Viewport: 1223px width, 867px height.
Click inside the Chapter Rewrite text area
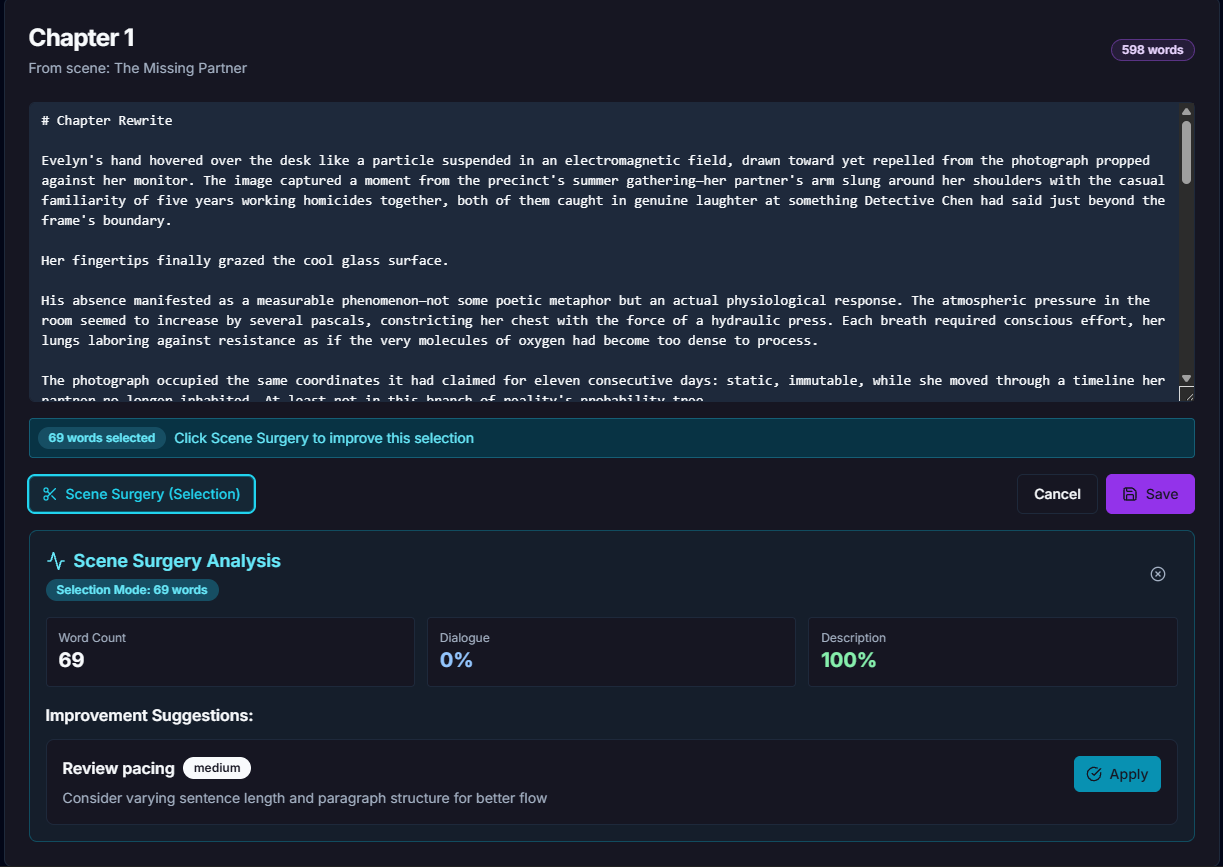pos(600,250)
